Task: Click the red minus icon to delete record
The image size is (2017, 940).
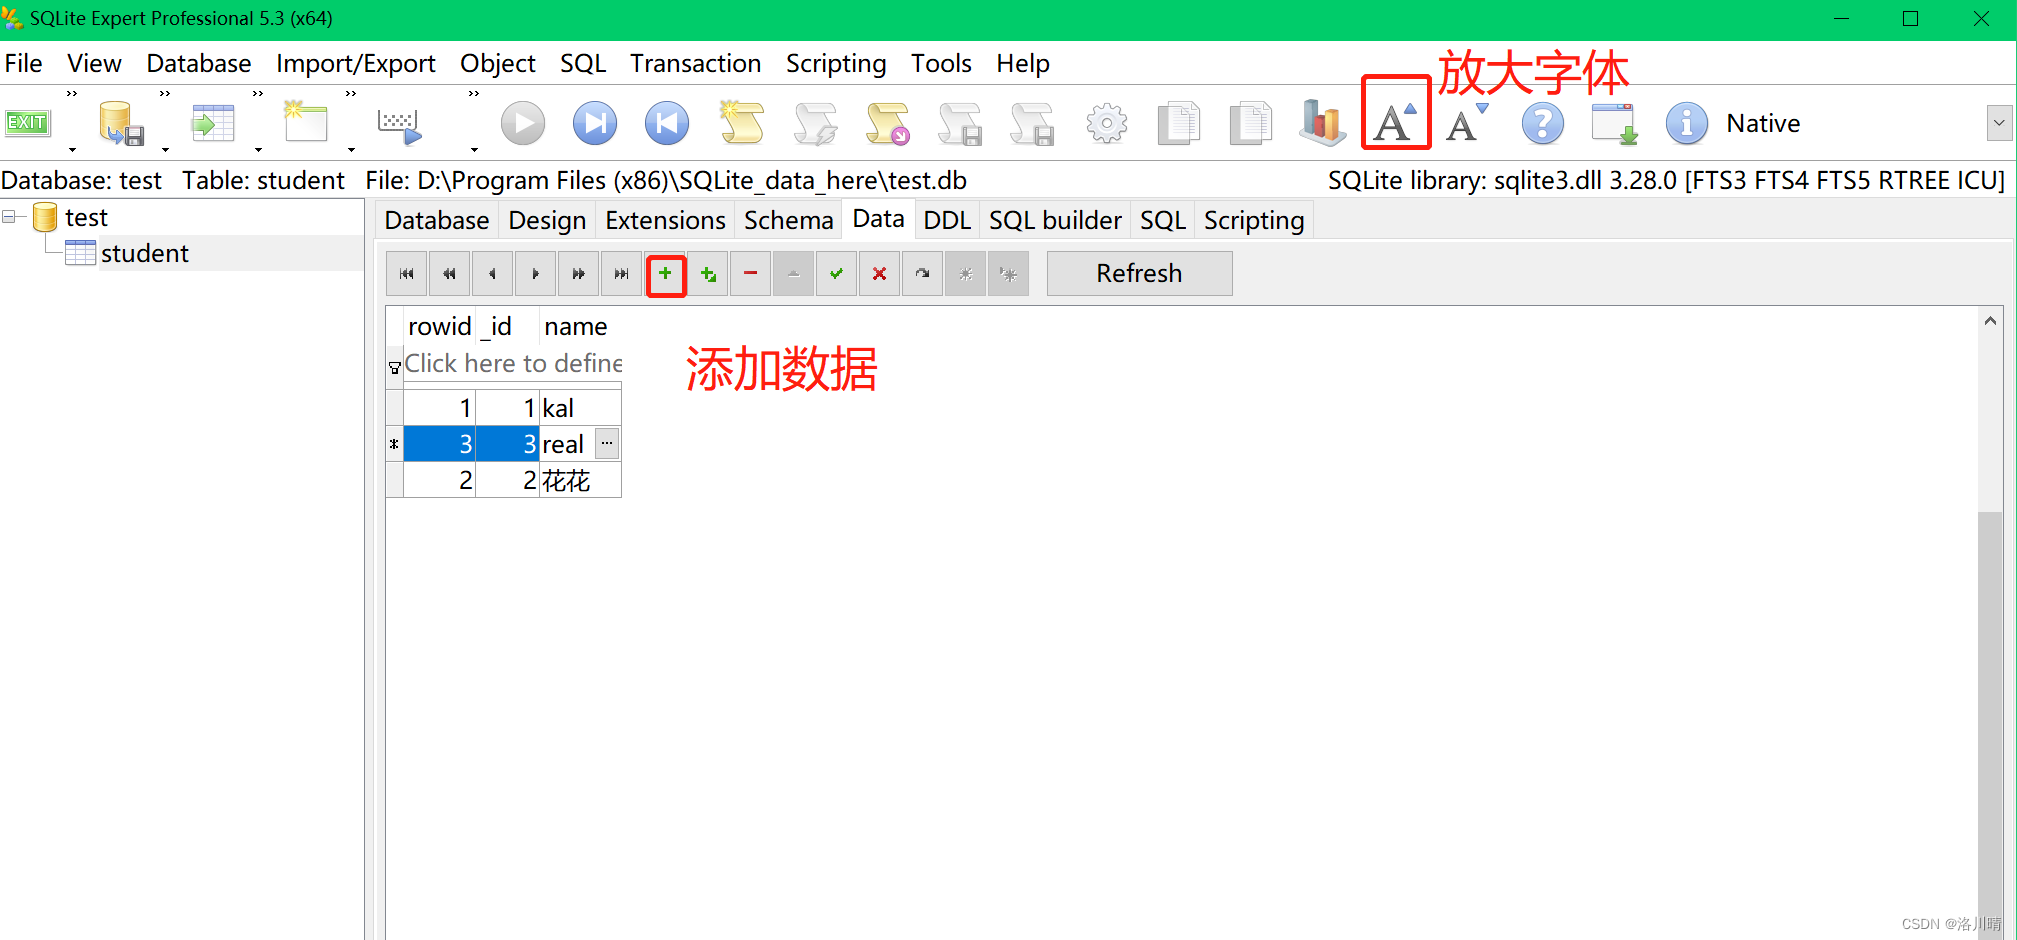Action: 750,273
